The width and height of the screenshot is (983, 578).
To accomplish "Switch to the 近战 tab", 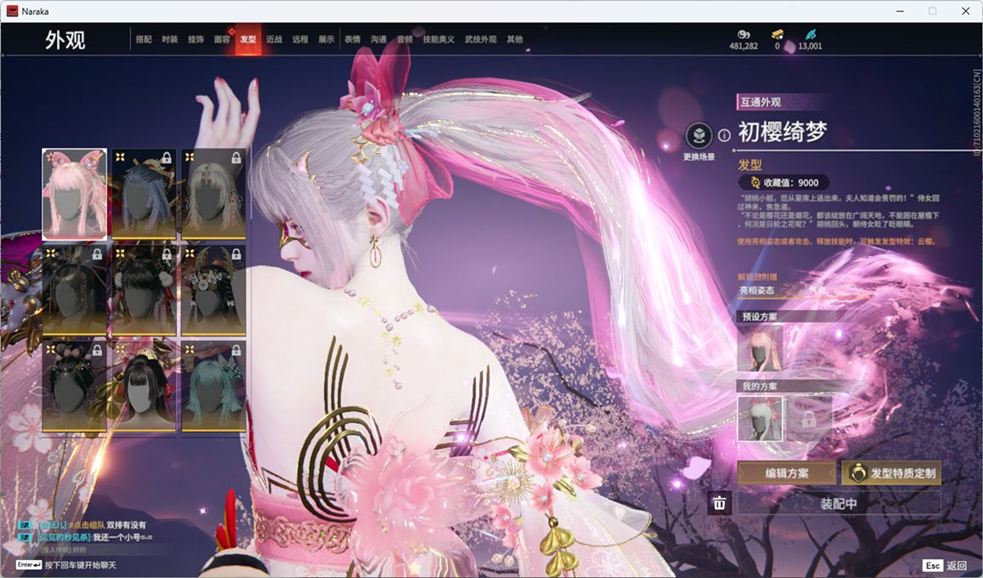I will (274, 39).
